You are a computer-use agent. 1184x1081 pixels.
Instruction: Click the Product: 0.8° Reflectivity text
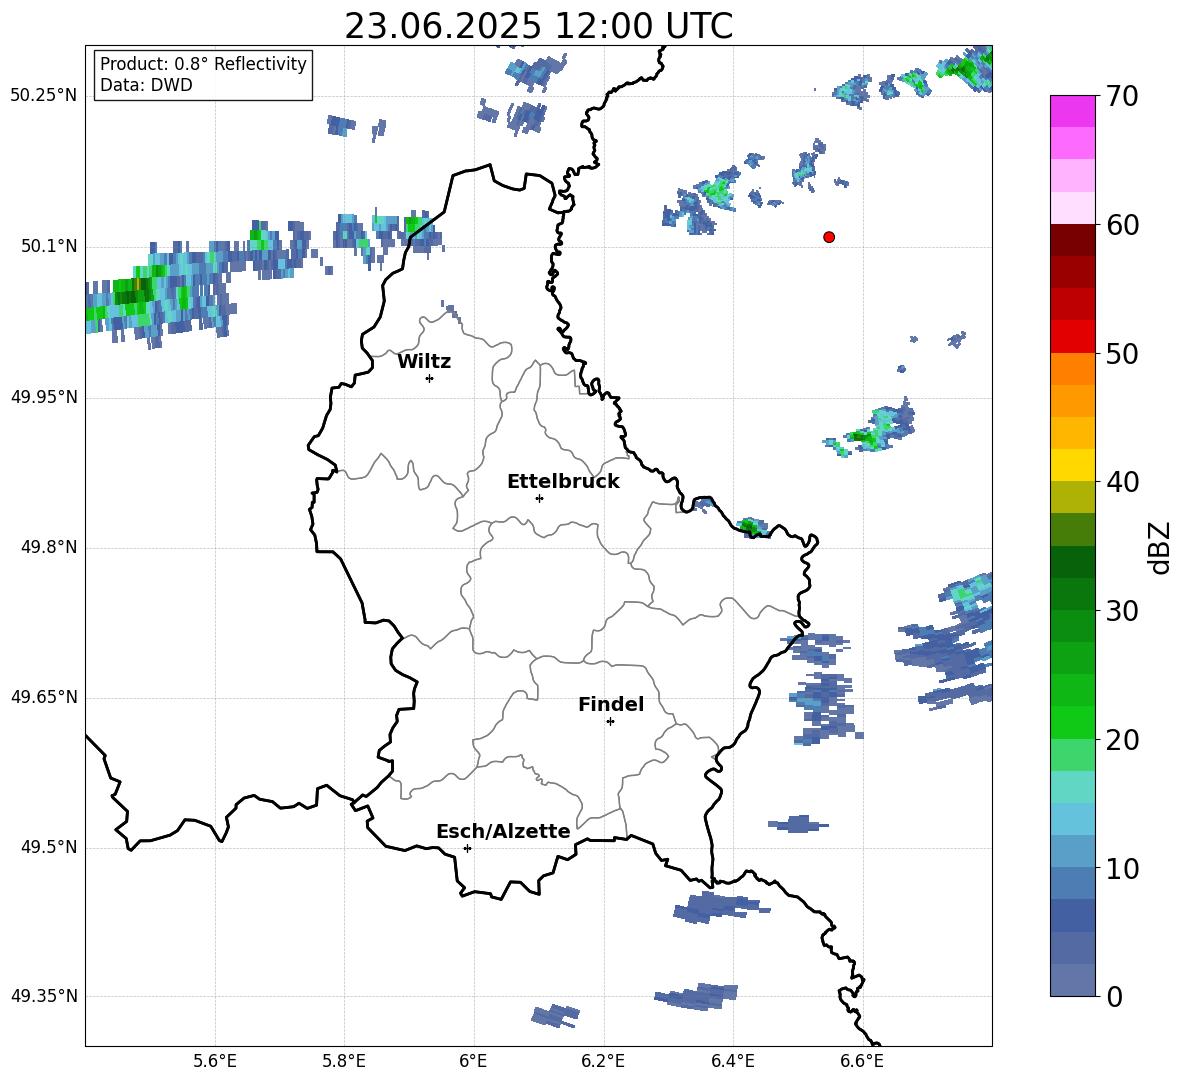point(203,64)
